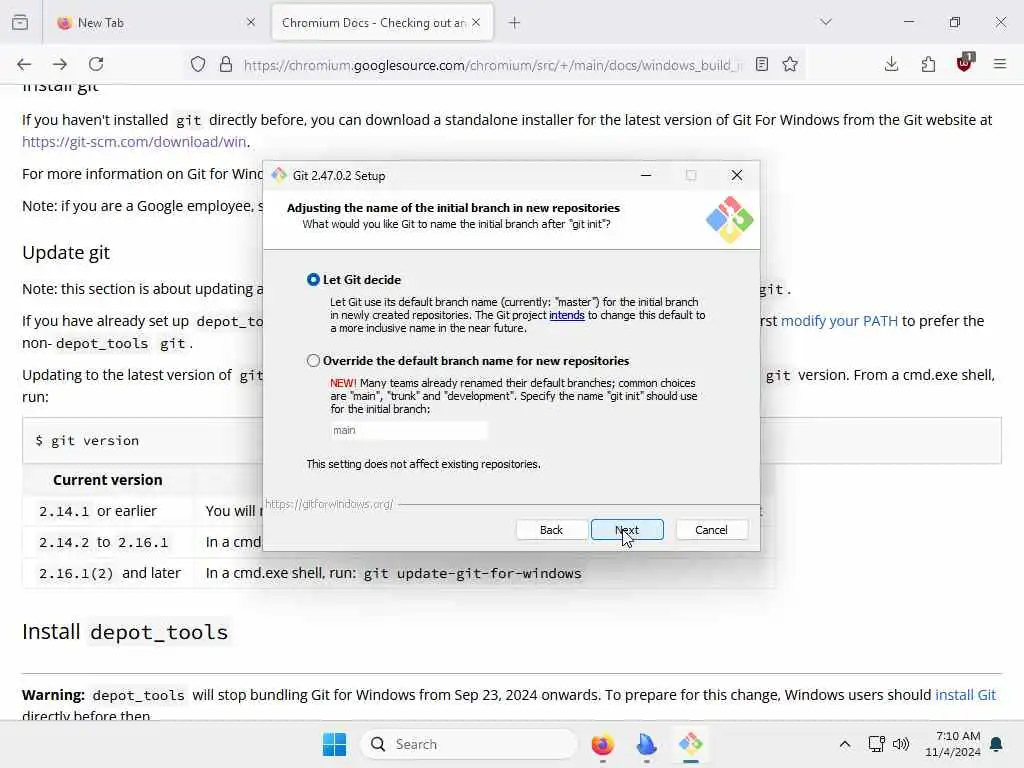The width and height of the screenshot is (1024, 768).
Task: Open the extensions puzzle icon
Action: [928, 64]
